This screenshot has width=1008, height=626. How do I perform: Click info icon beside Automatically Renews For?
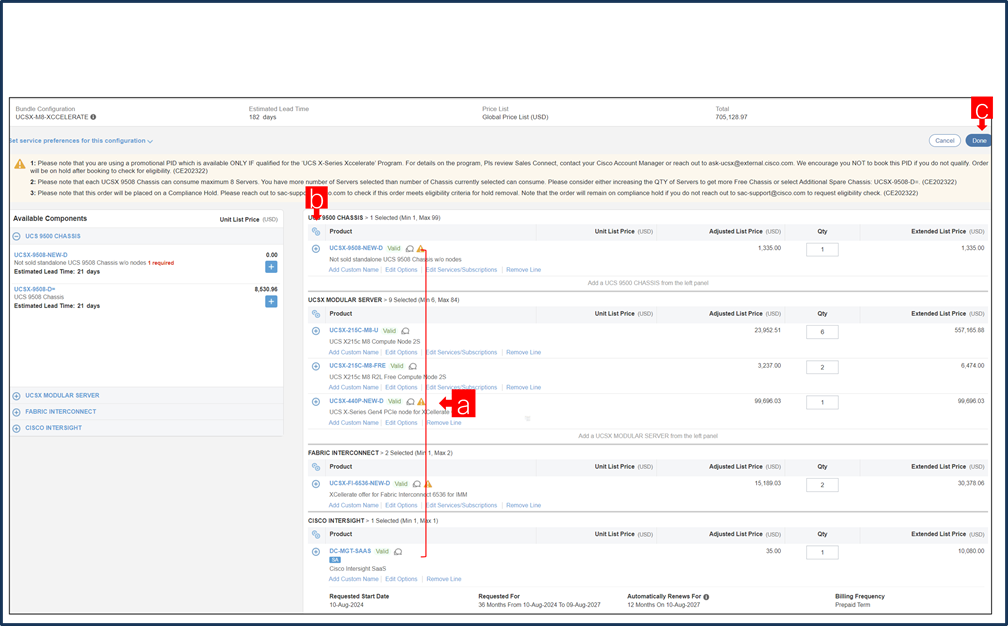[x=706, y=597]
